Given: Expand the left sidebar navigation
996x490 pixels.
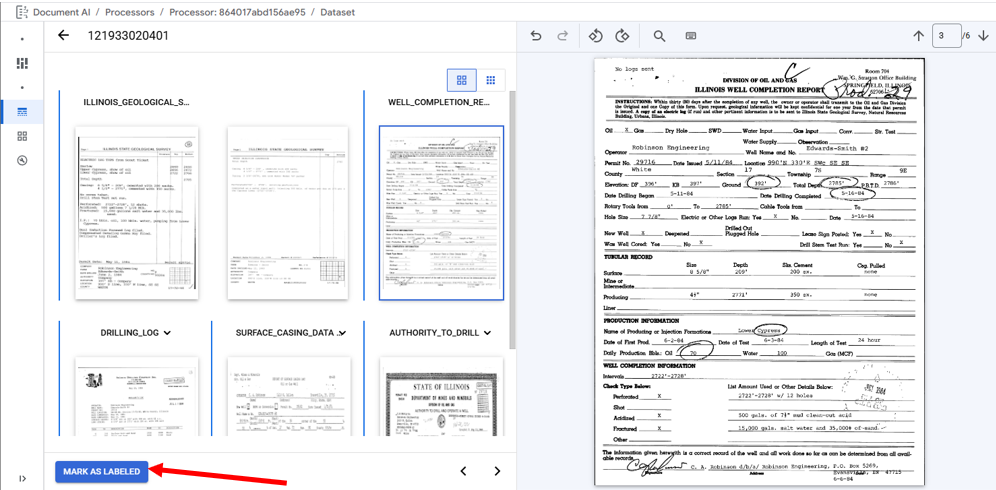Looking at the screenshot, I should tap(22, 478).
